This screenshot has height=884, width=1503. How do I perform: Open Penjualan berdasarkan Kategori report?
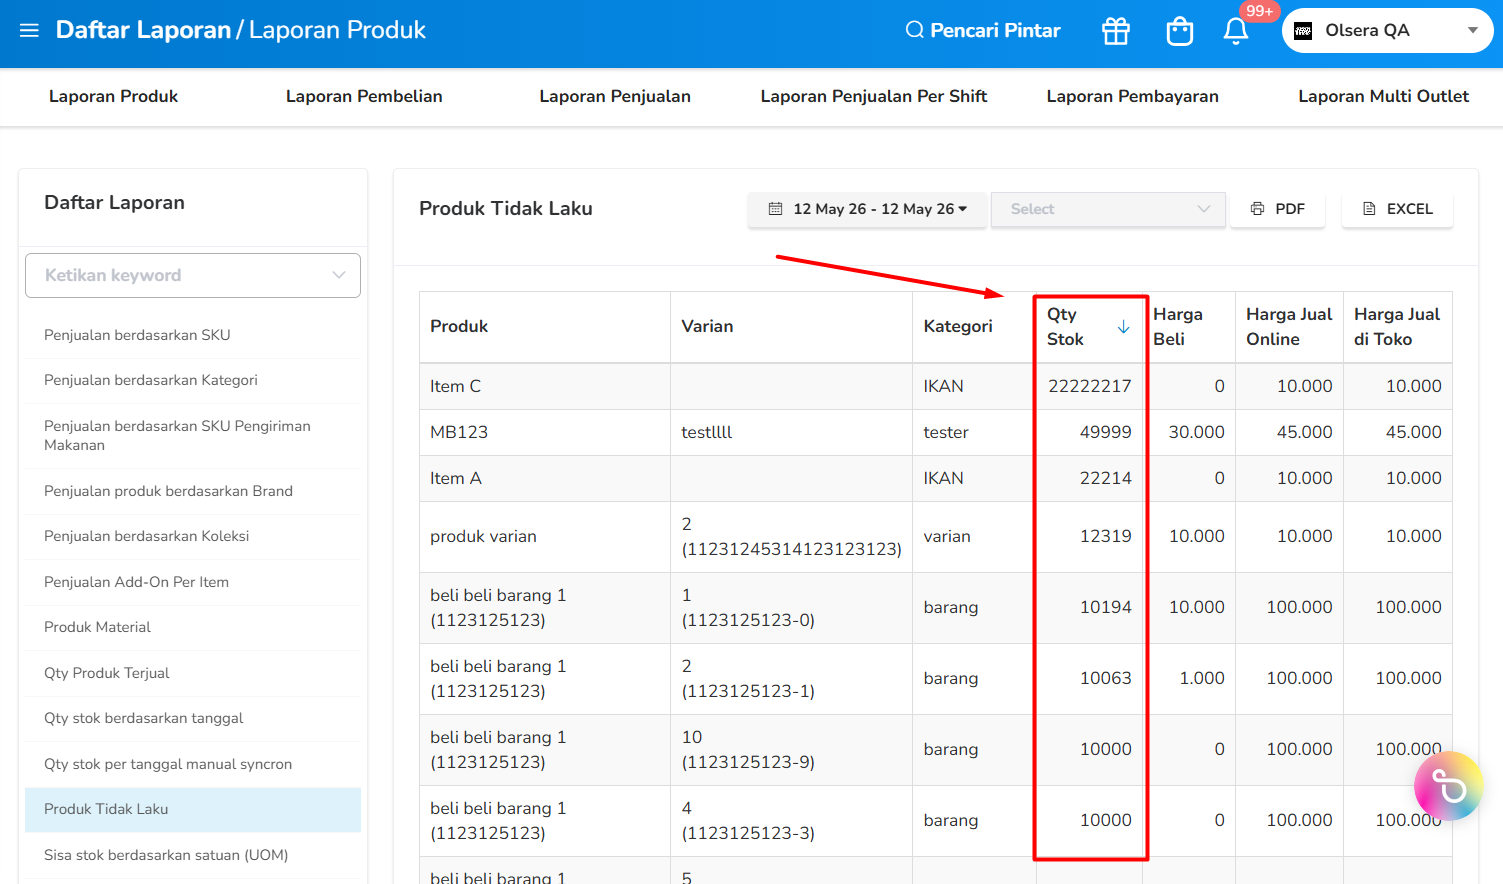tap(193, 380)
